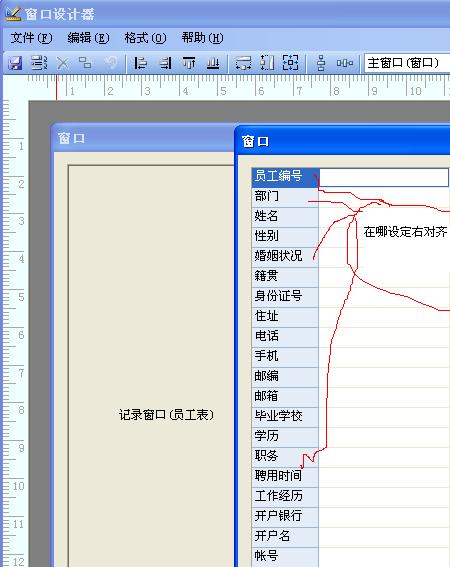The height and width of the screenshot is (567, 450).
Task: Click the make same size icon
Action: (x=290, y=63)
